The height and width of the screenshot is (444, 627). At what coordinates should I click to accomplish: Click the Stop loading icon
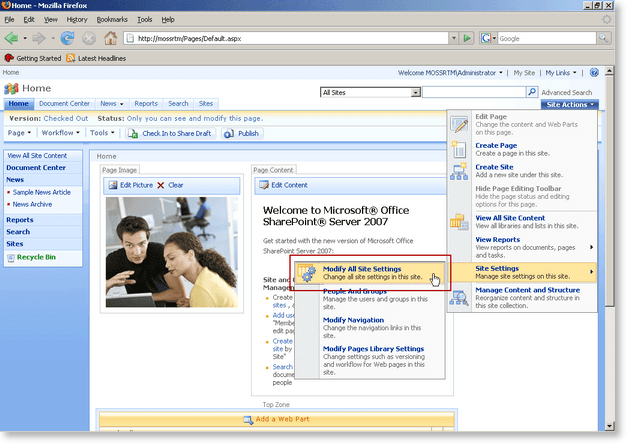point(89,38)
